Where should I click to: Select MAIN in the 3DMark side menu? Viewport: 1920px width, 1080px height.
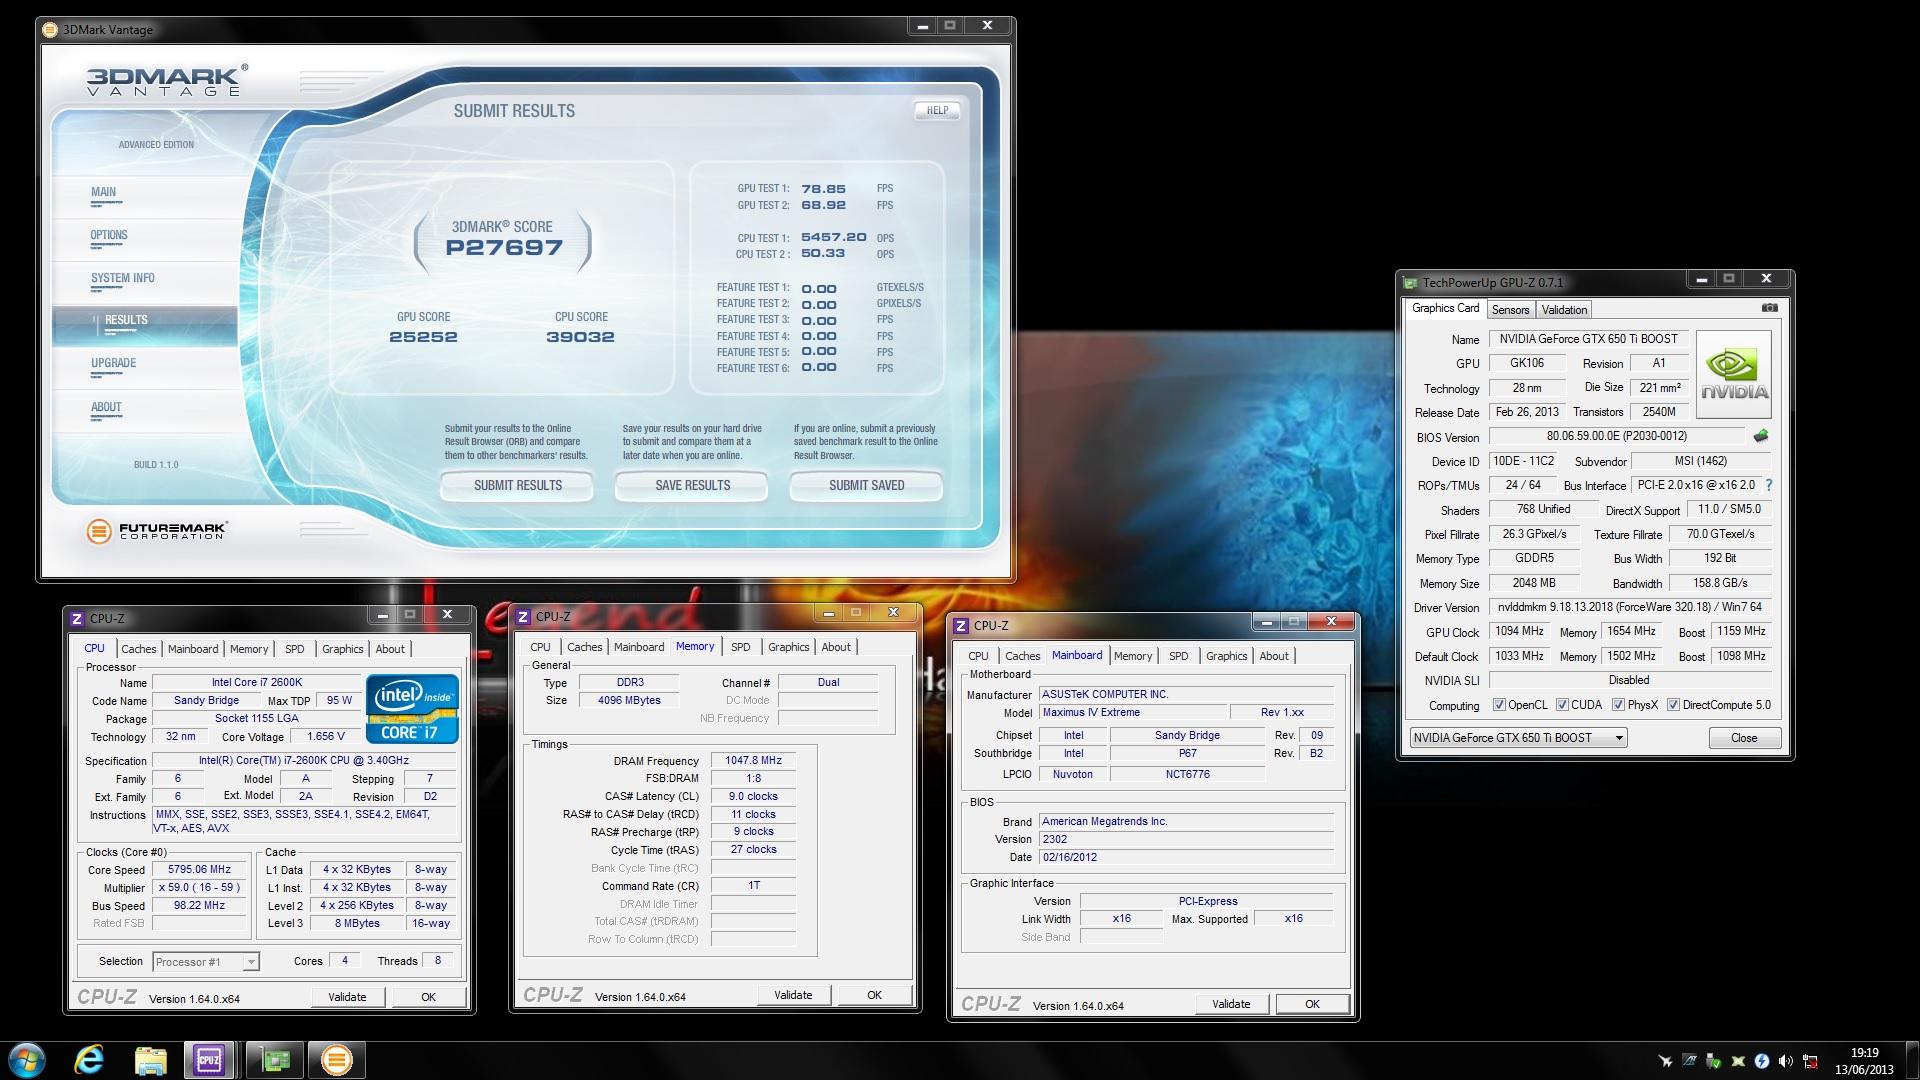point(104,192)
